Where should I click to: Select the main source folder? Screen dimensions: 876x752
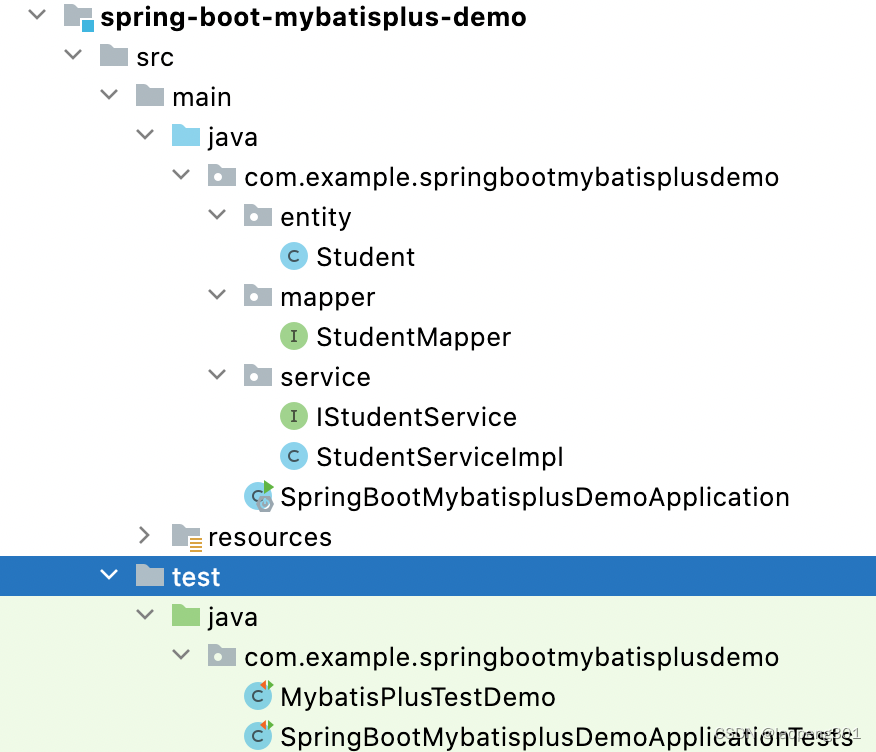click(x=201, y=97)
